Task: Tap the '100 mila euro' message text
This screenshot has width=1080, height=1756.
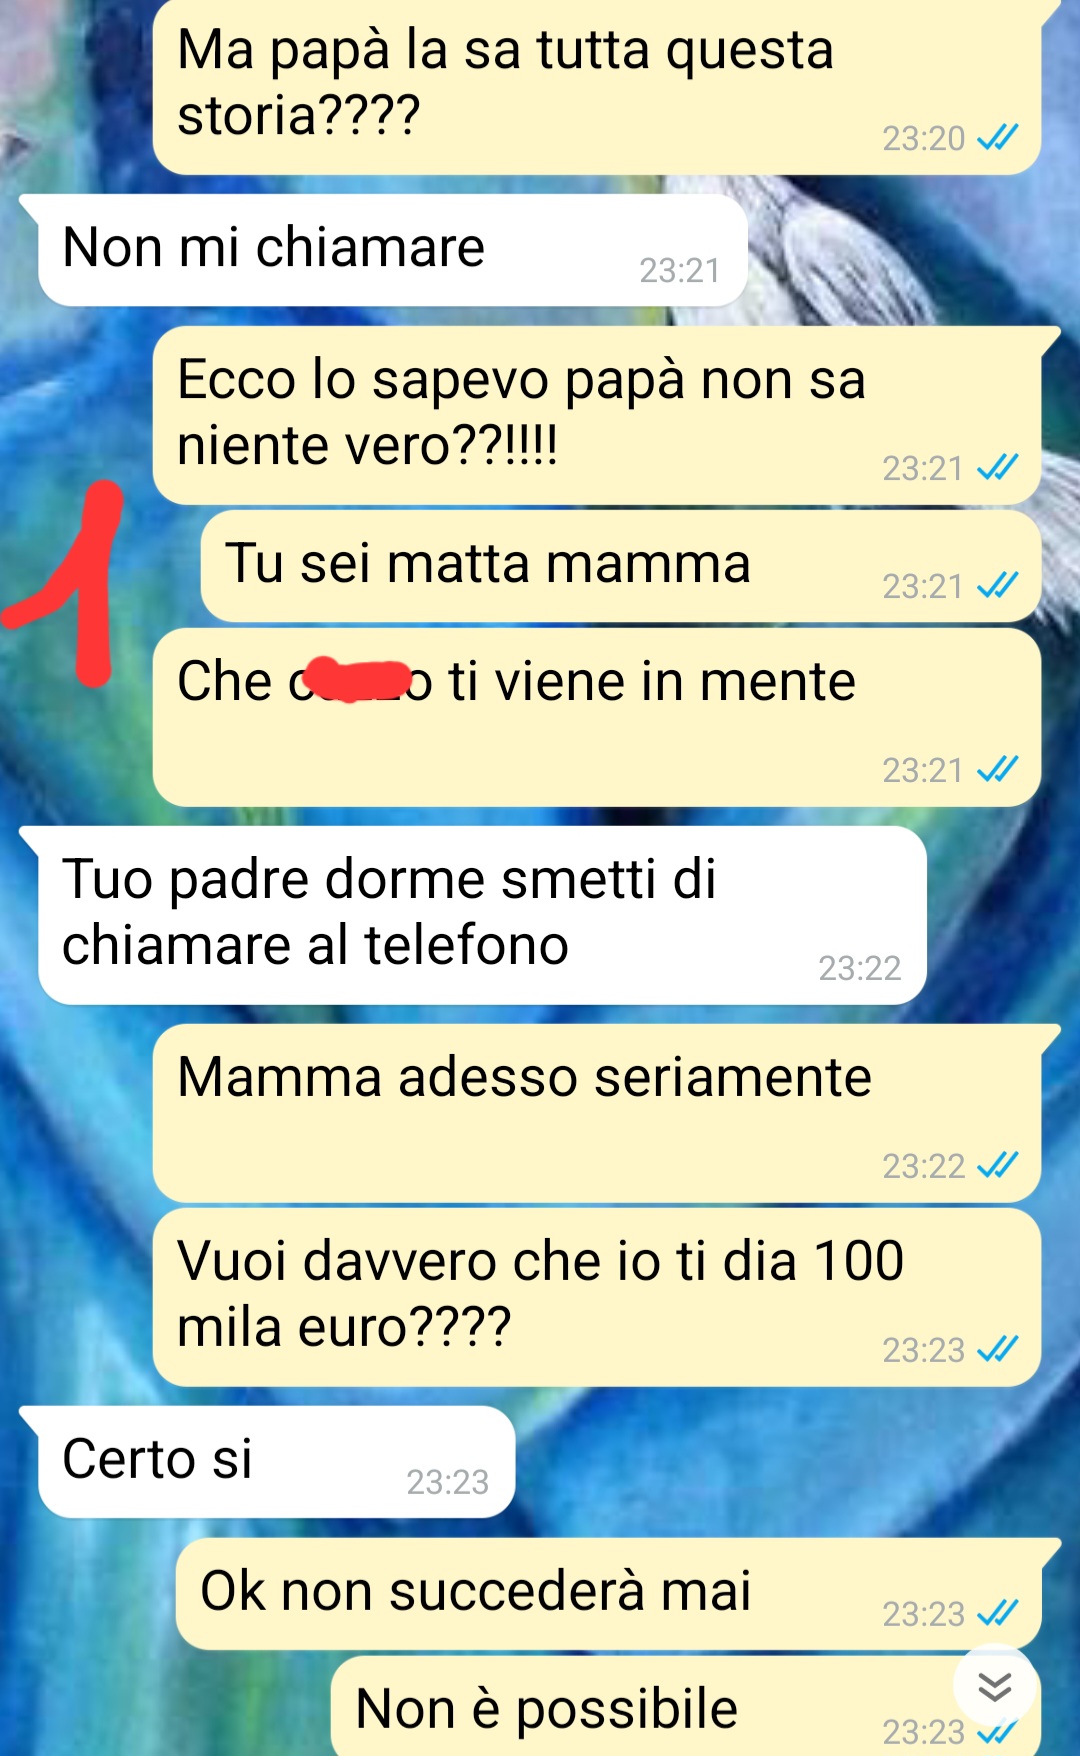Action: click(540, 1293)
